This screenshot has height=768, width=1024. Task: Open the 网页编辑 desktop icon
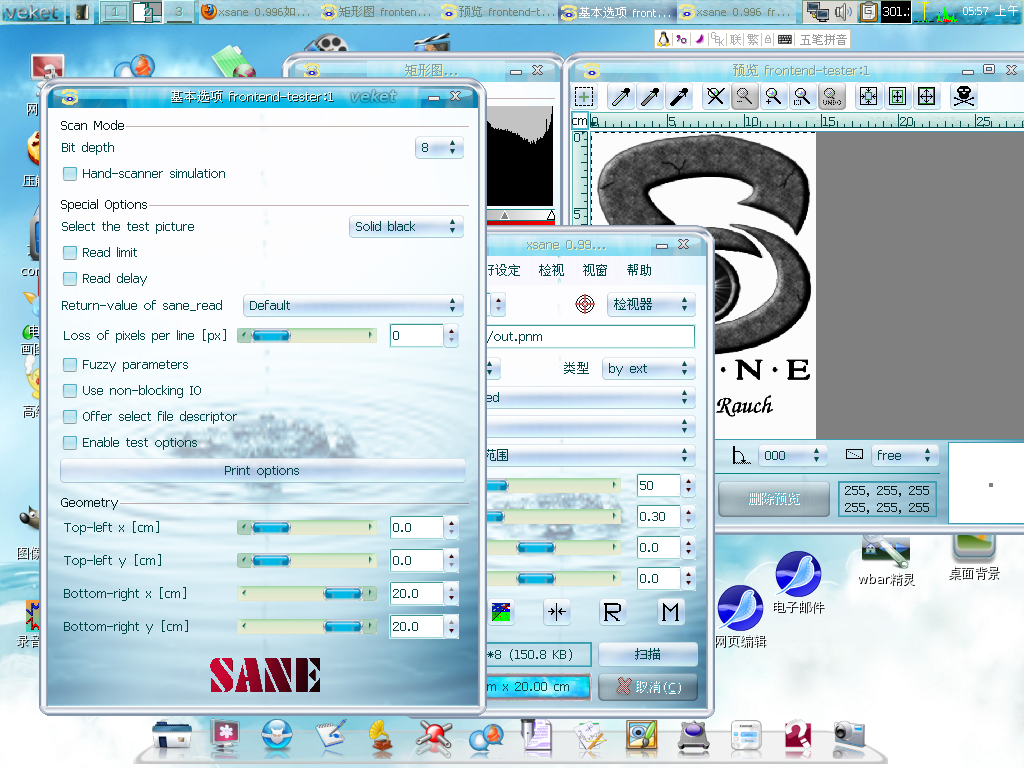pyautogui.click(x=741, y=617)
